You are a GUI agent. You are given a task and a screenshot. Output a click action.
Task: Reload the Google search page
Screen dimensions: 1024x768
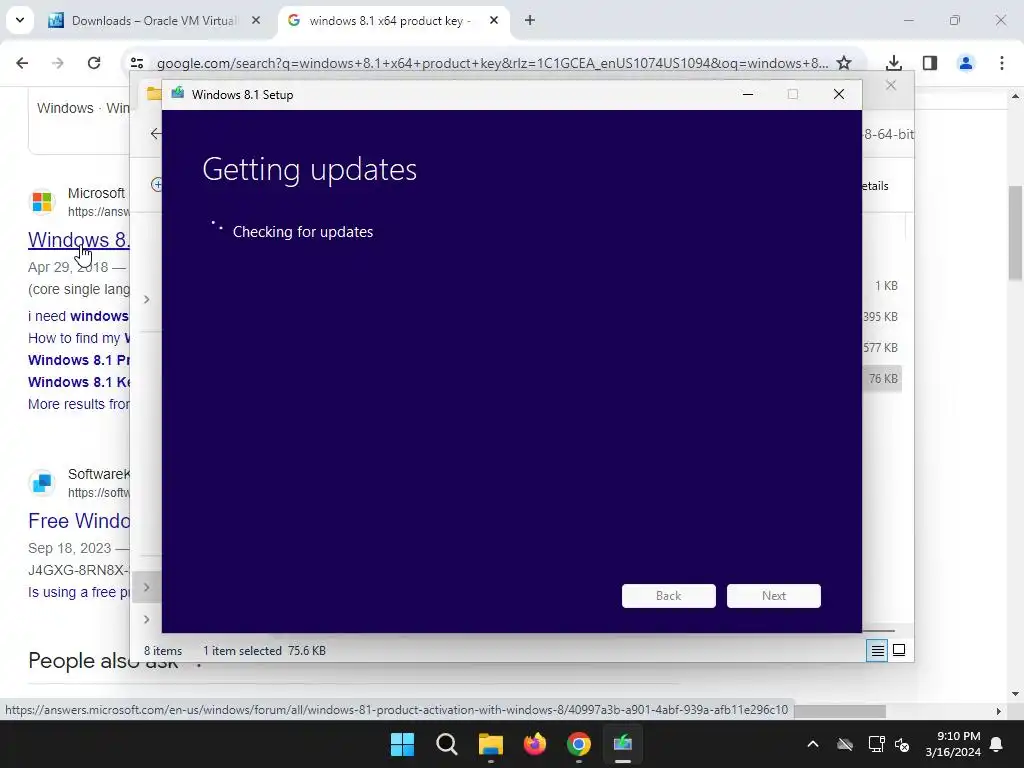[93, 63]
